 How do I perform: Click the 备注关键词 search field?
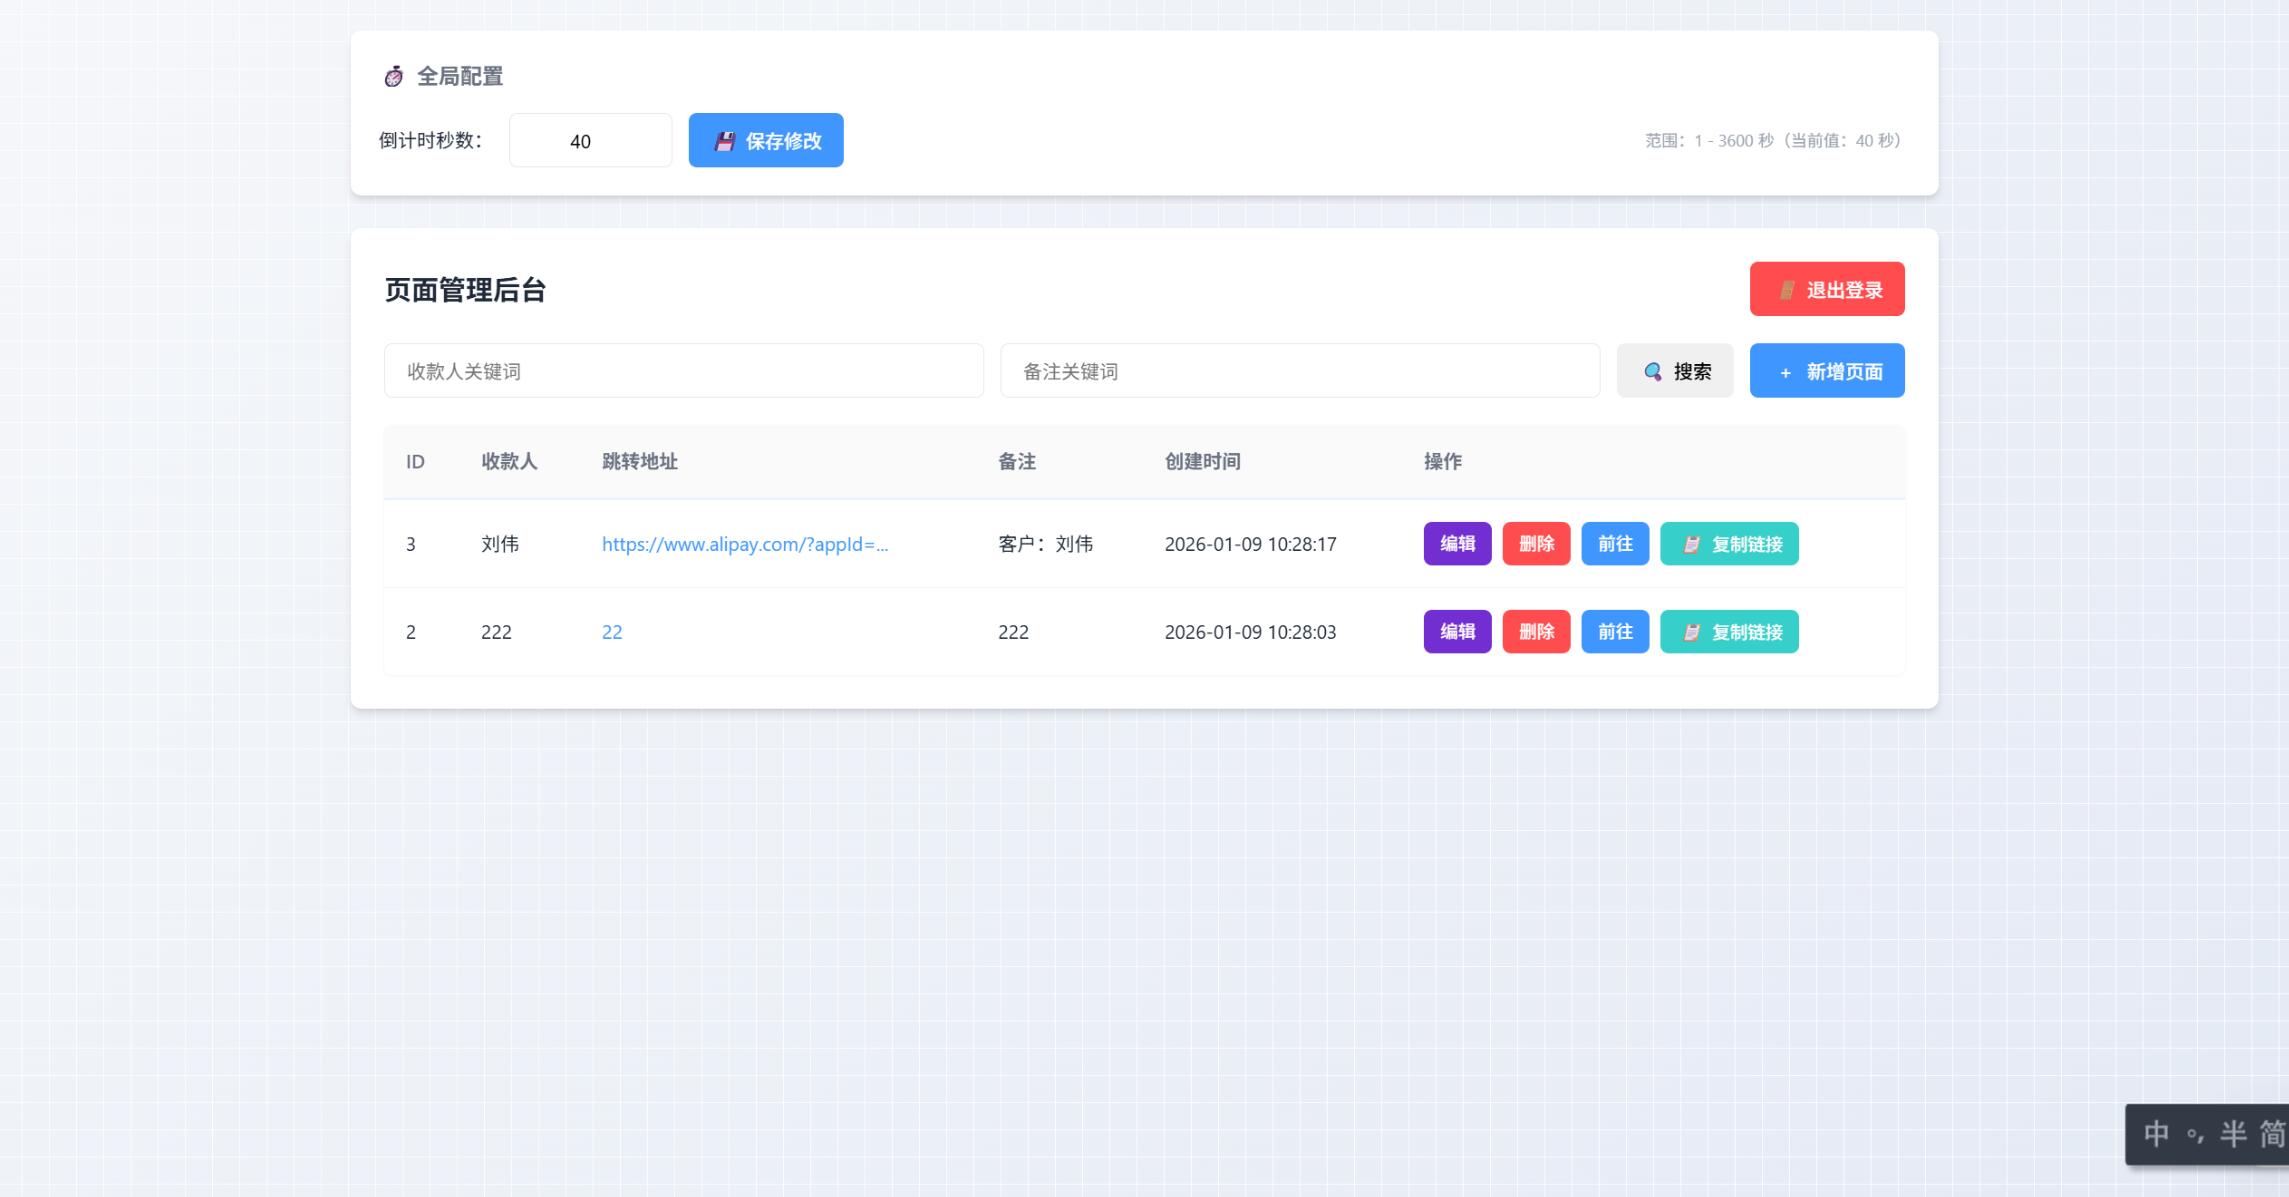coord(1299,371)
